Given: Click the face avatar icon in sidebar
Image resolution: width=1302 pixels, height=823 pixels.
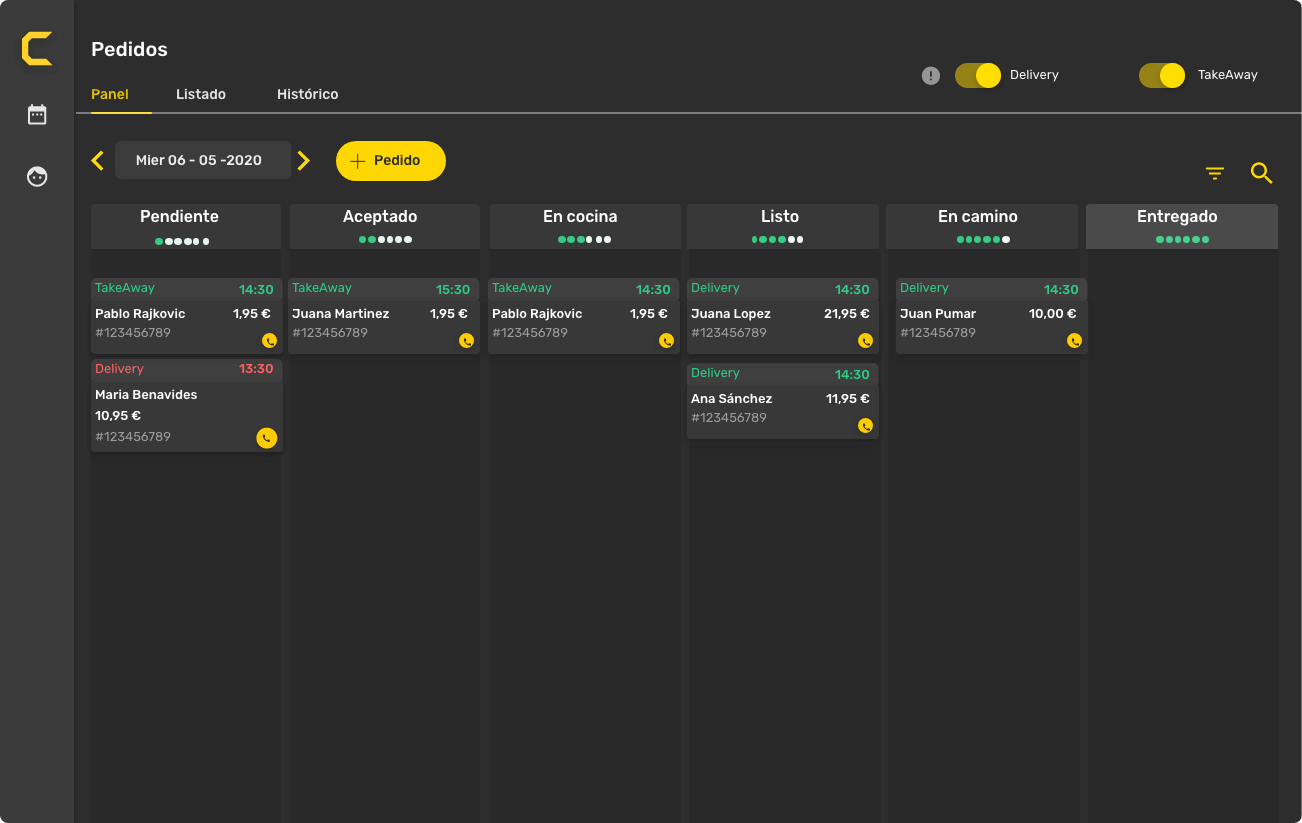Looking at the screenshot, I should pos(37,177).
